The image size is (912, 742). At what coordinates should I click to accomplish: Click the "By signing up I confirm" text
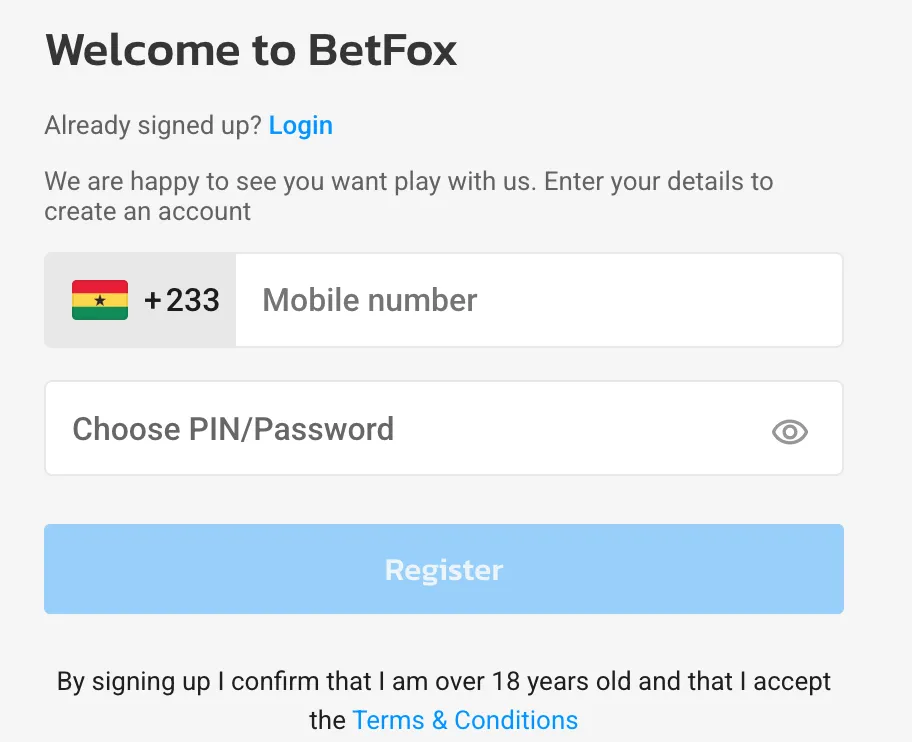pyautogui.click(x=190, y=682)
